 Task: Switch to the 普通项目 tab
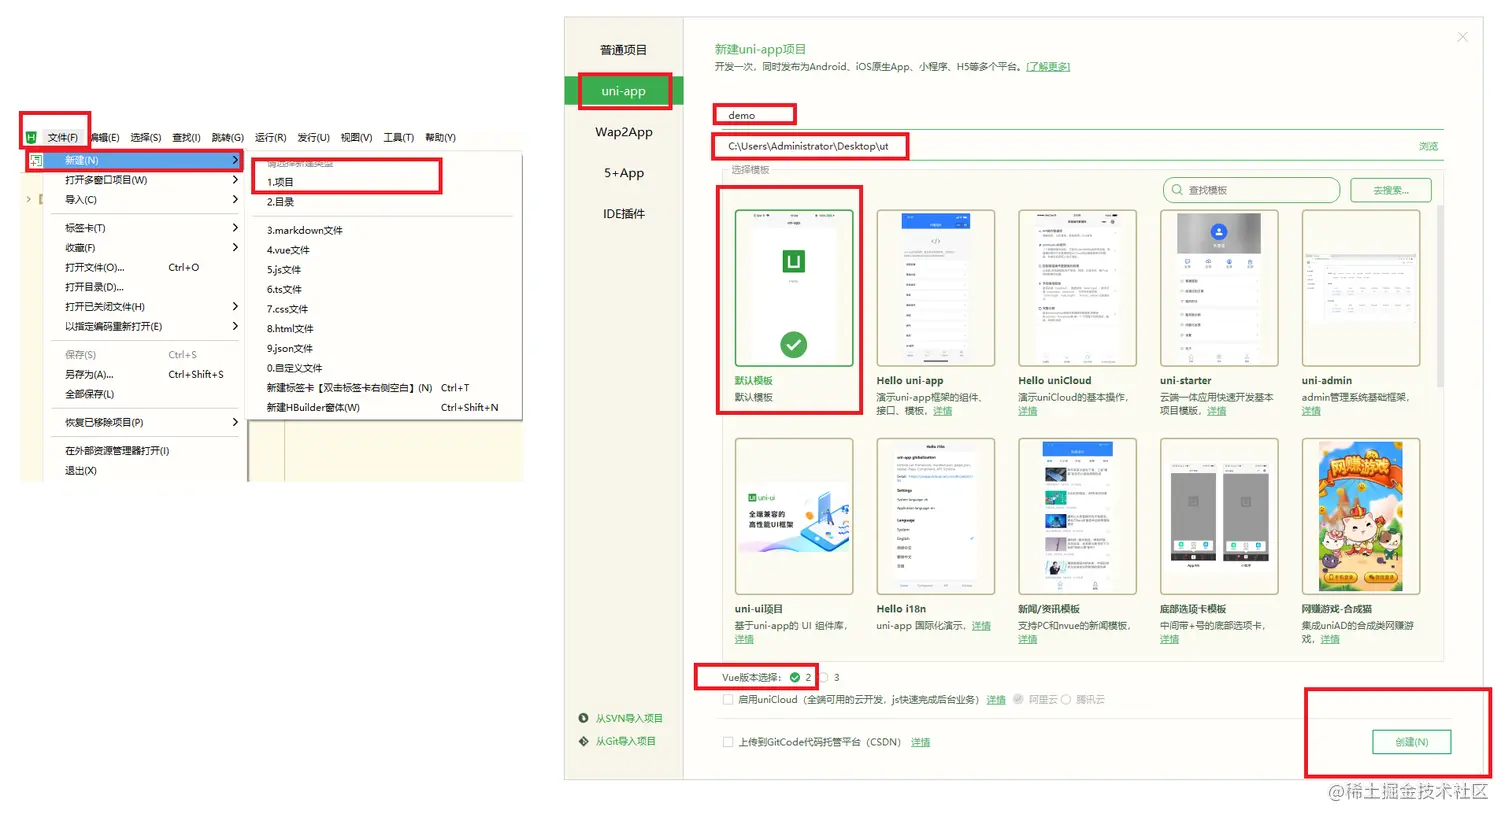[x=623, y=50]
